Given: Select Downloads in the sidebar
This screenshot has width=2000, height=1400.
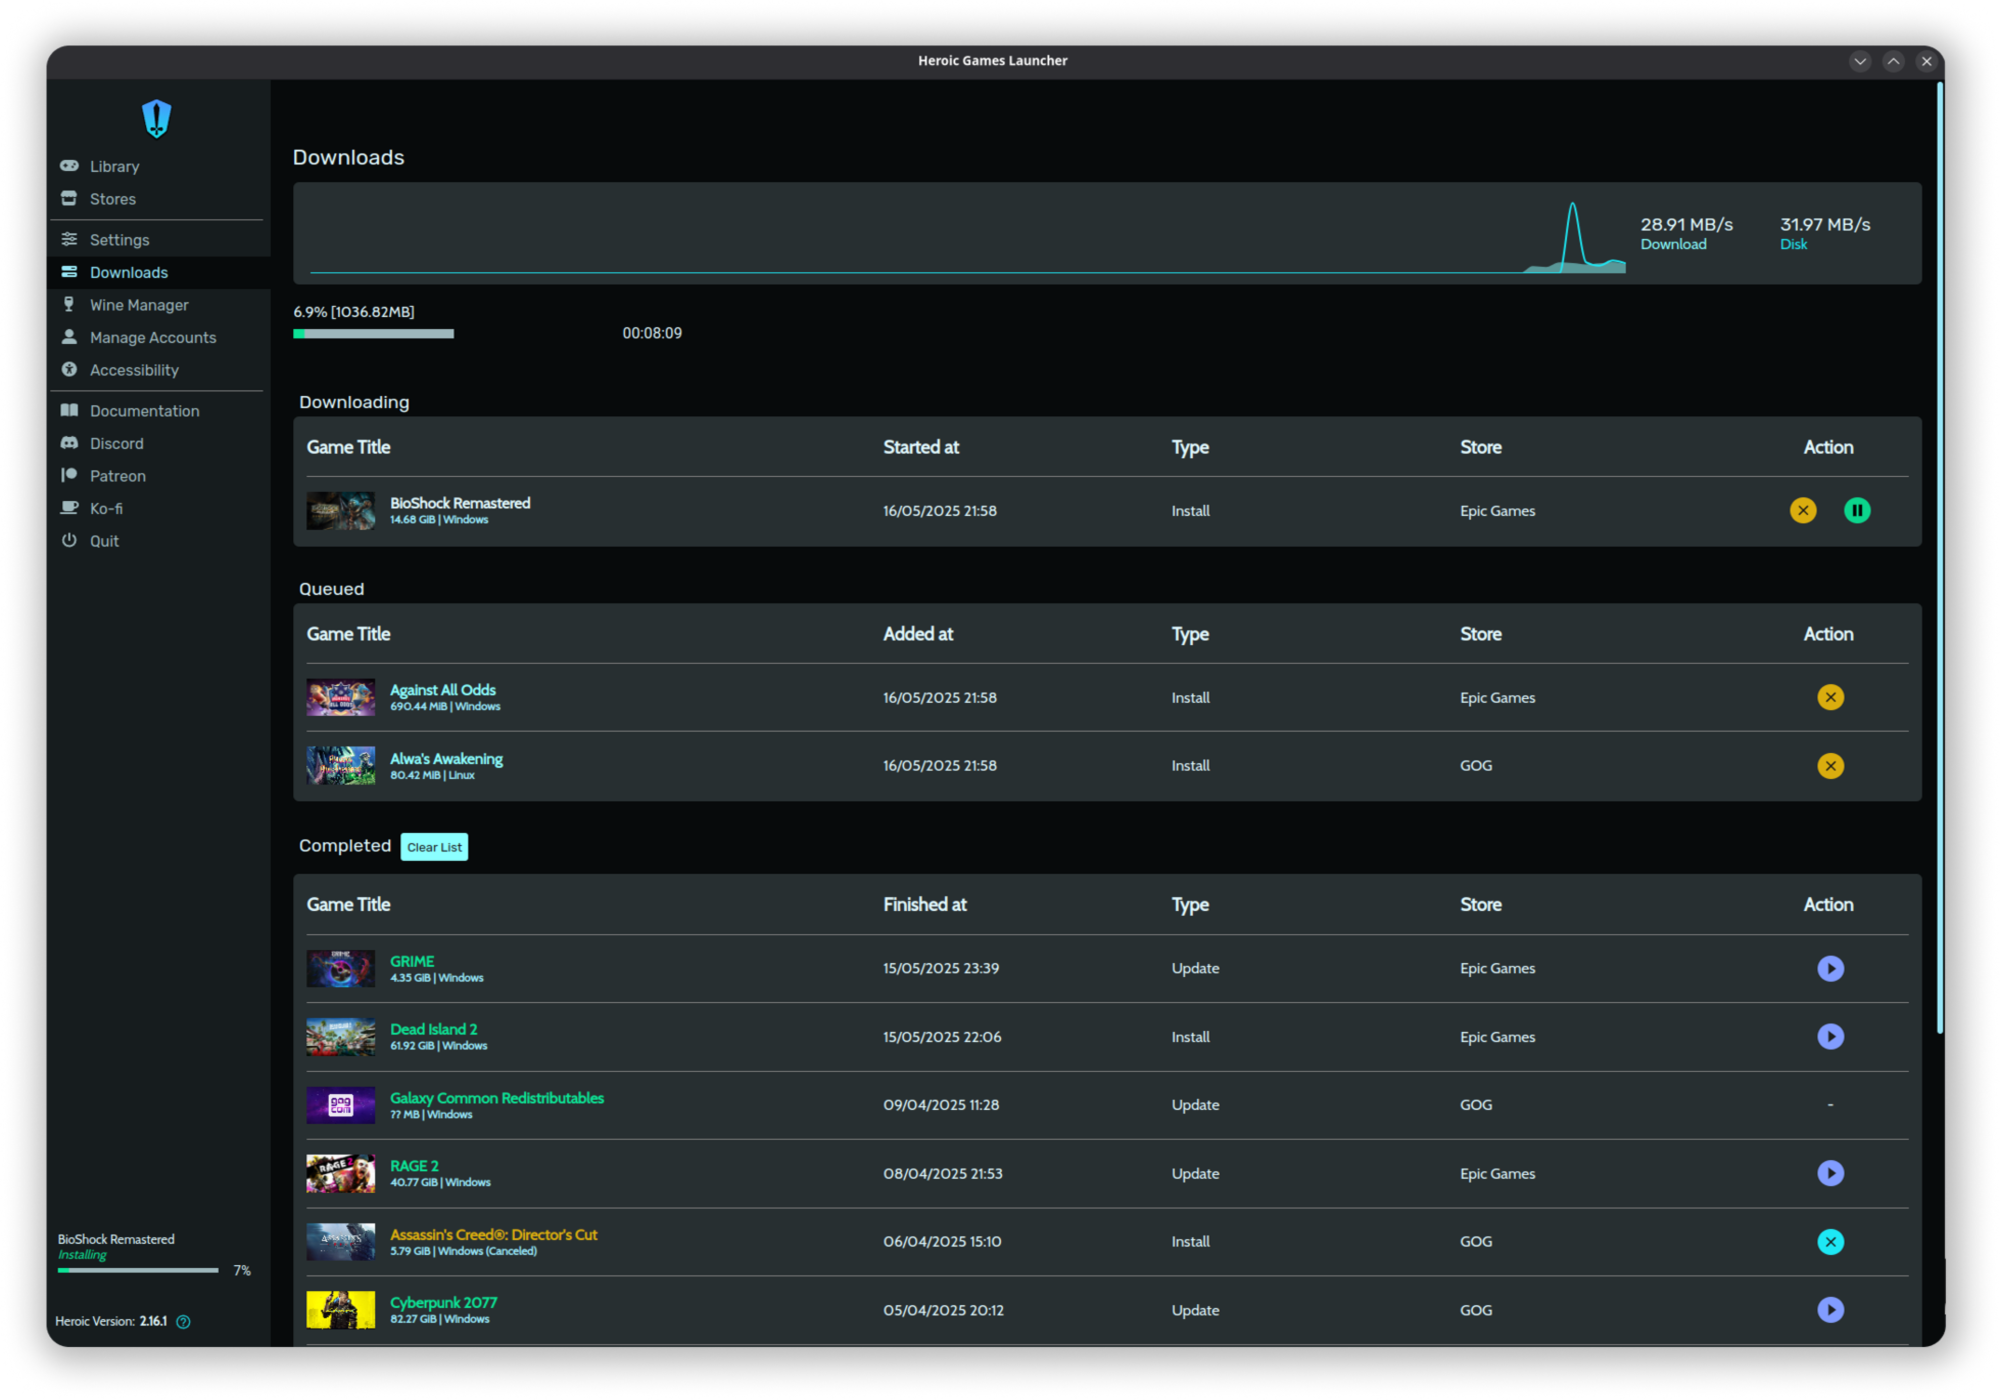Looking at the screenshot, I should point(128,273).
